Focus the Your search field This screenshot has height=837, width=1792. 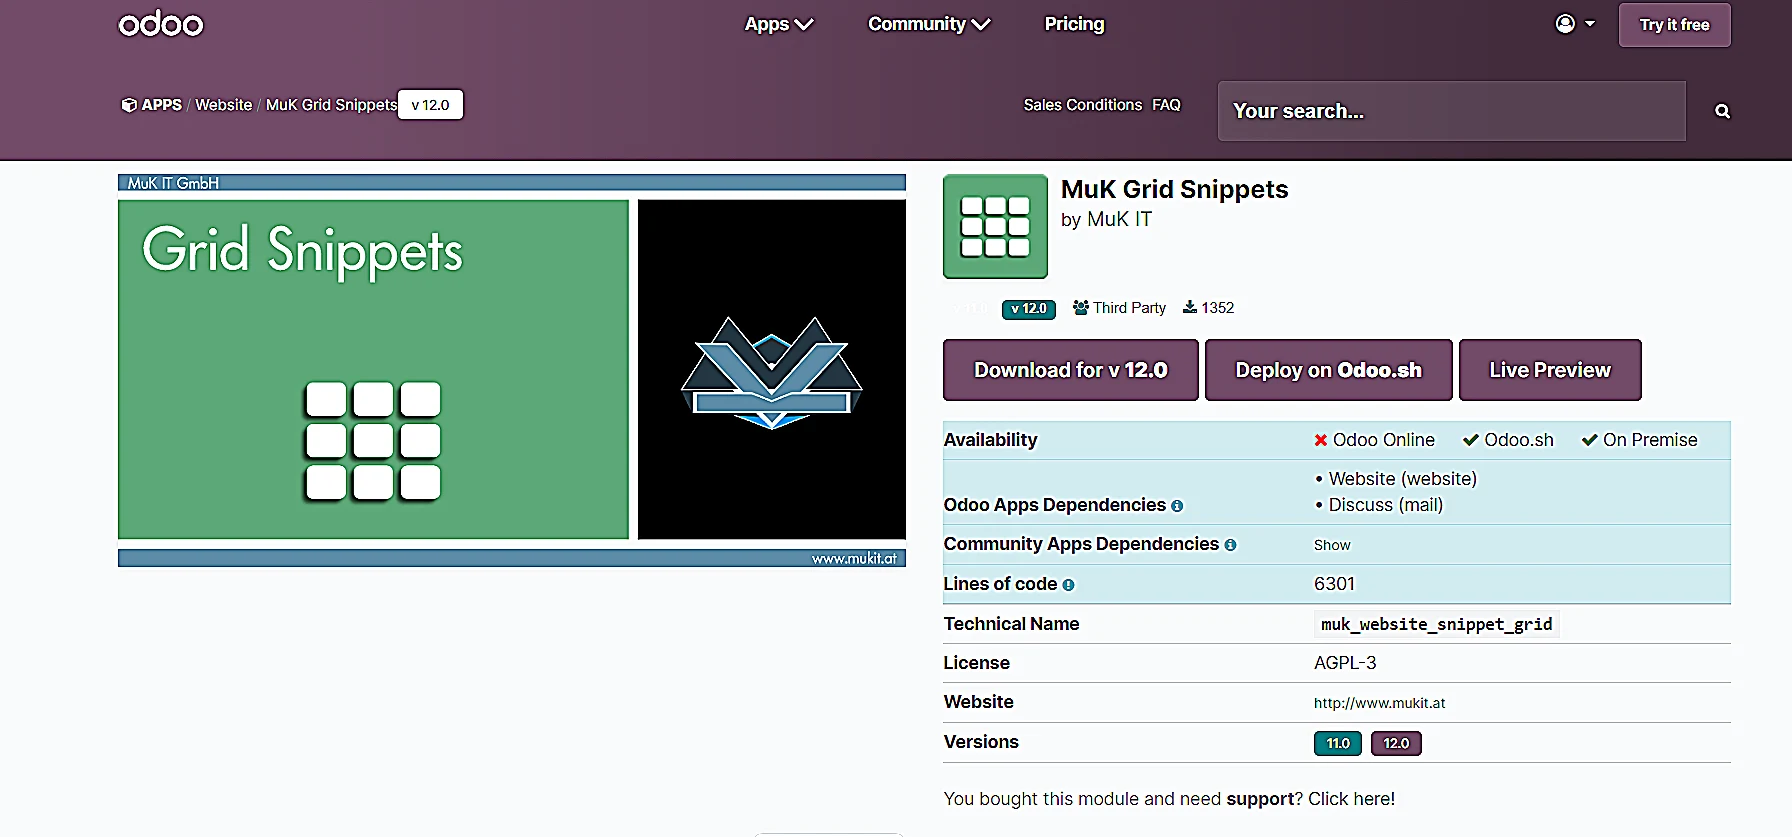pos(1451,111)
